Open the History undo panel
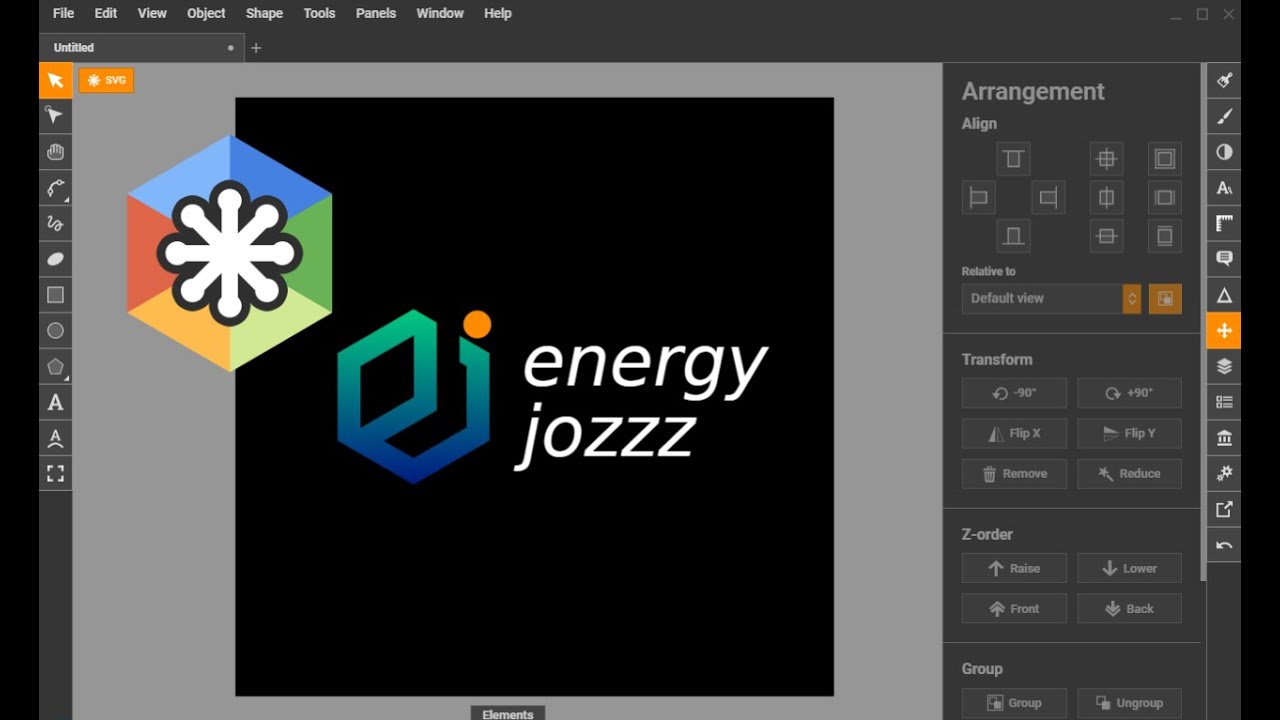The image size is (1280, 720). (x=1224, y=545)
